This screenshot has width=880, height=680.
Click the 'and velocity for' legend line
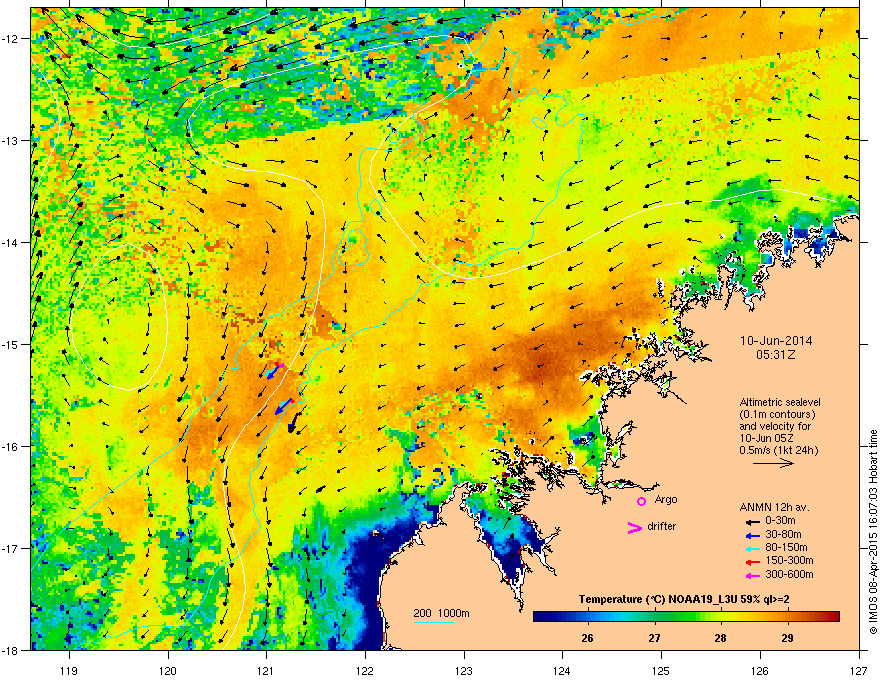[775, 426]
